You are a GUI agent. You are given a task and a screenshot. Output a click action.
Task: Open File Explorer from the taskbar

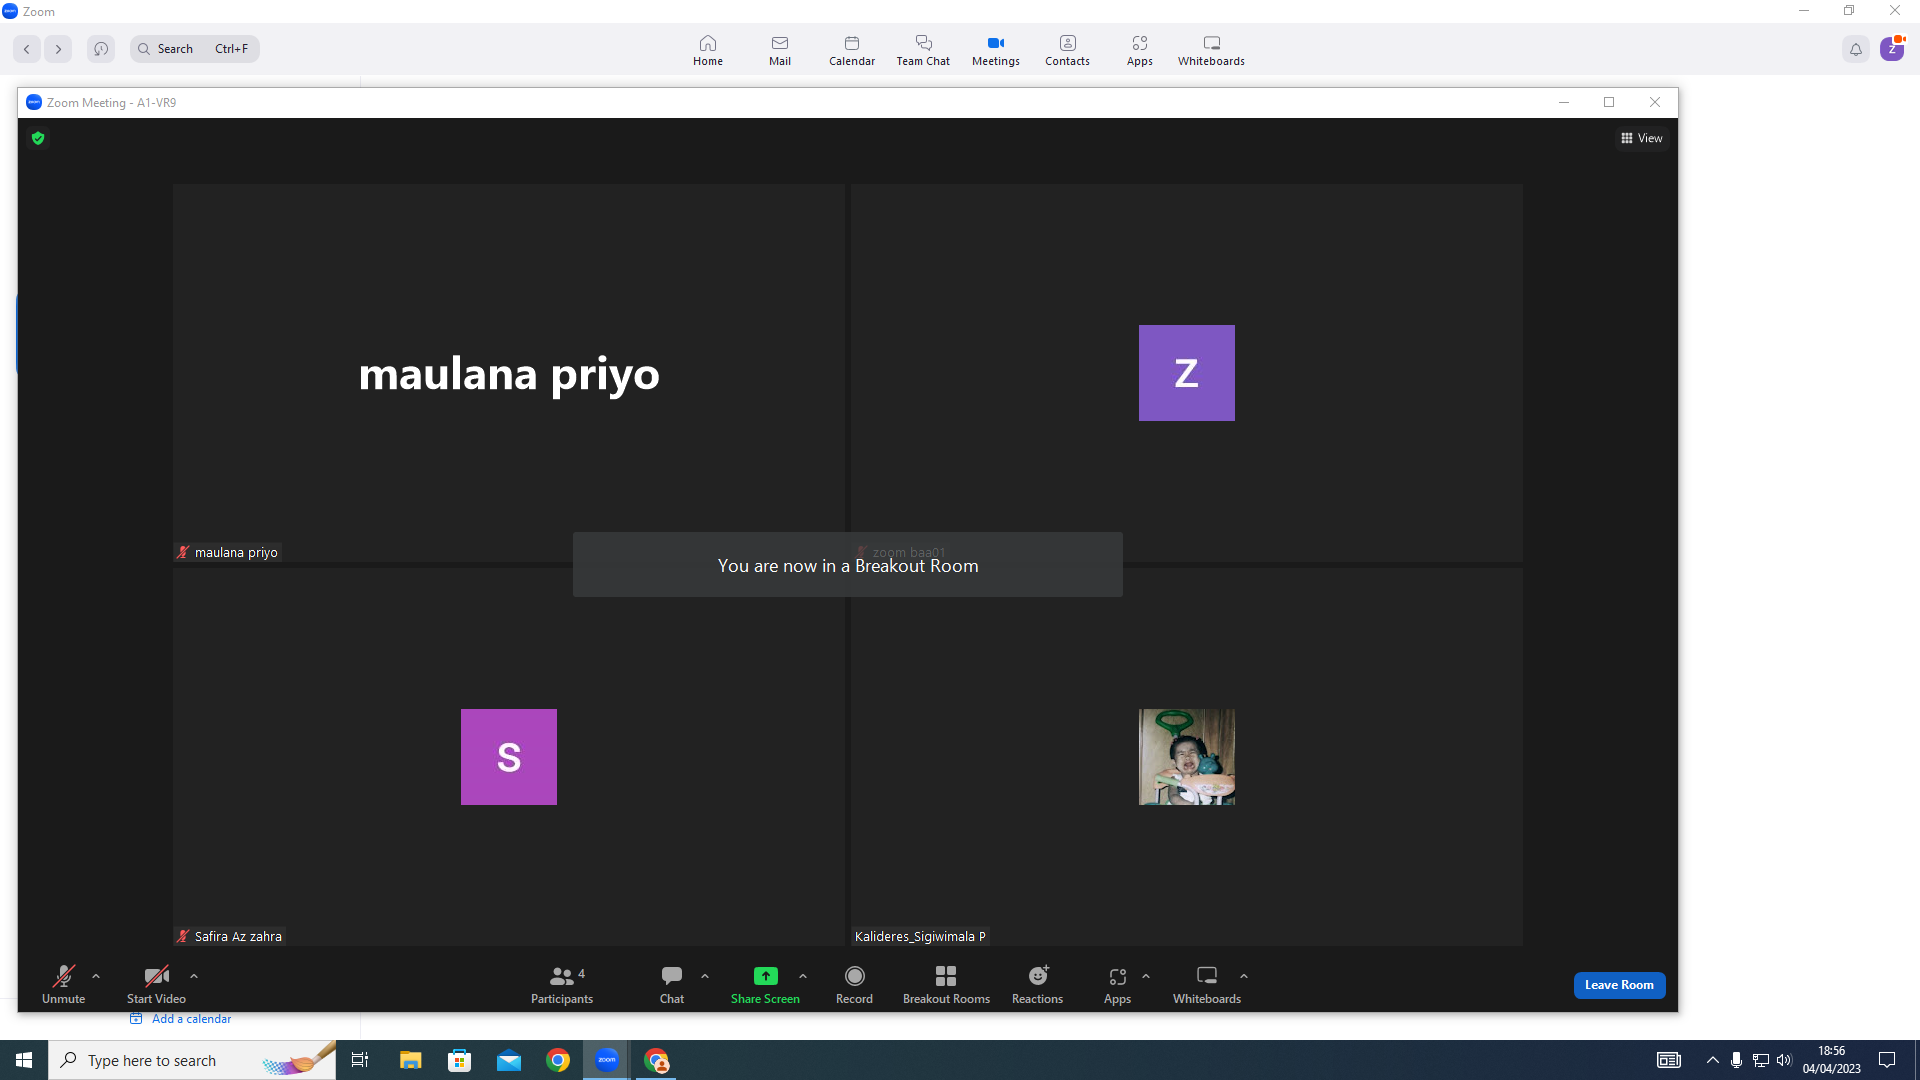(410, 1060)
